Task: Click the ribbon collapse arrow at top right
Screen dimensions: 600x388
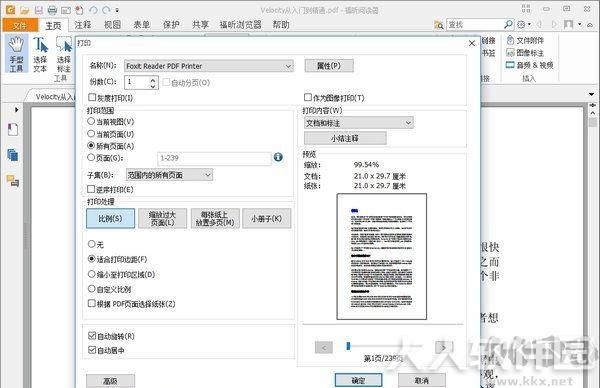Action: [590, 24]
